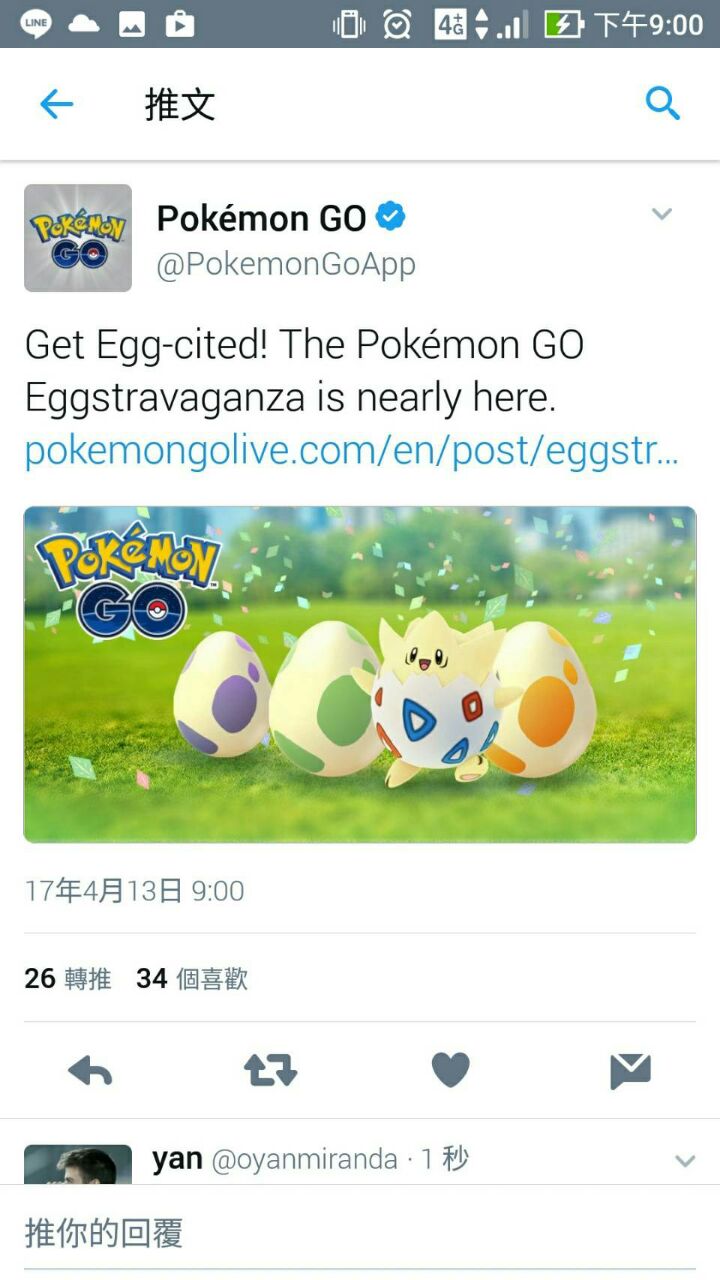Image resolution: width=720 pixels, height=1280 pixels.
Task: View the 26 retweets list
Action: click(68, 978)
